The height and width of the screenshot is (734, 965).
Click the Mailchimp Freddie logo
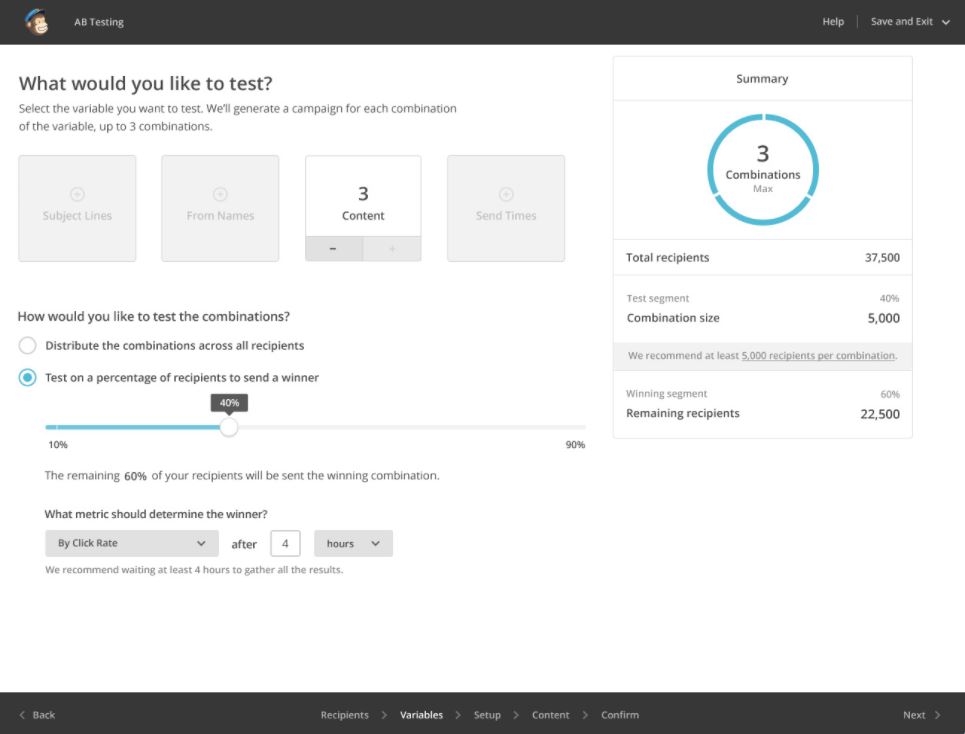(36, 21)
